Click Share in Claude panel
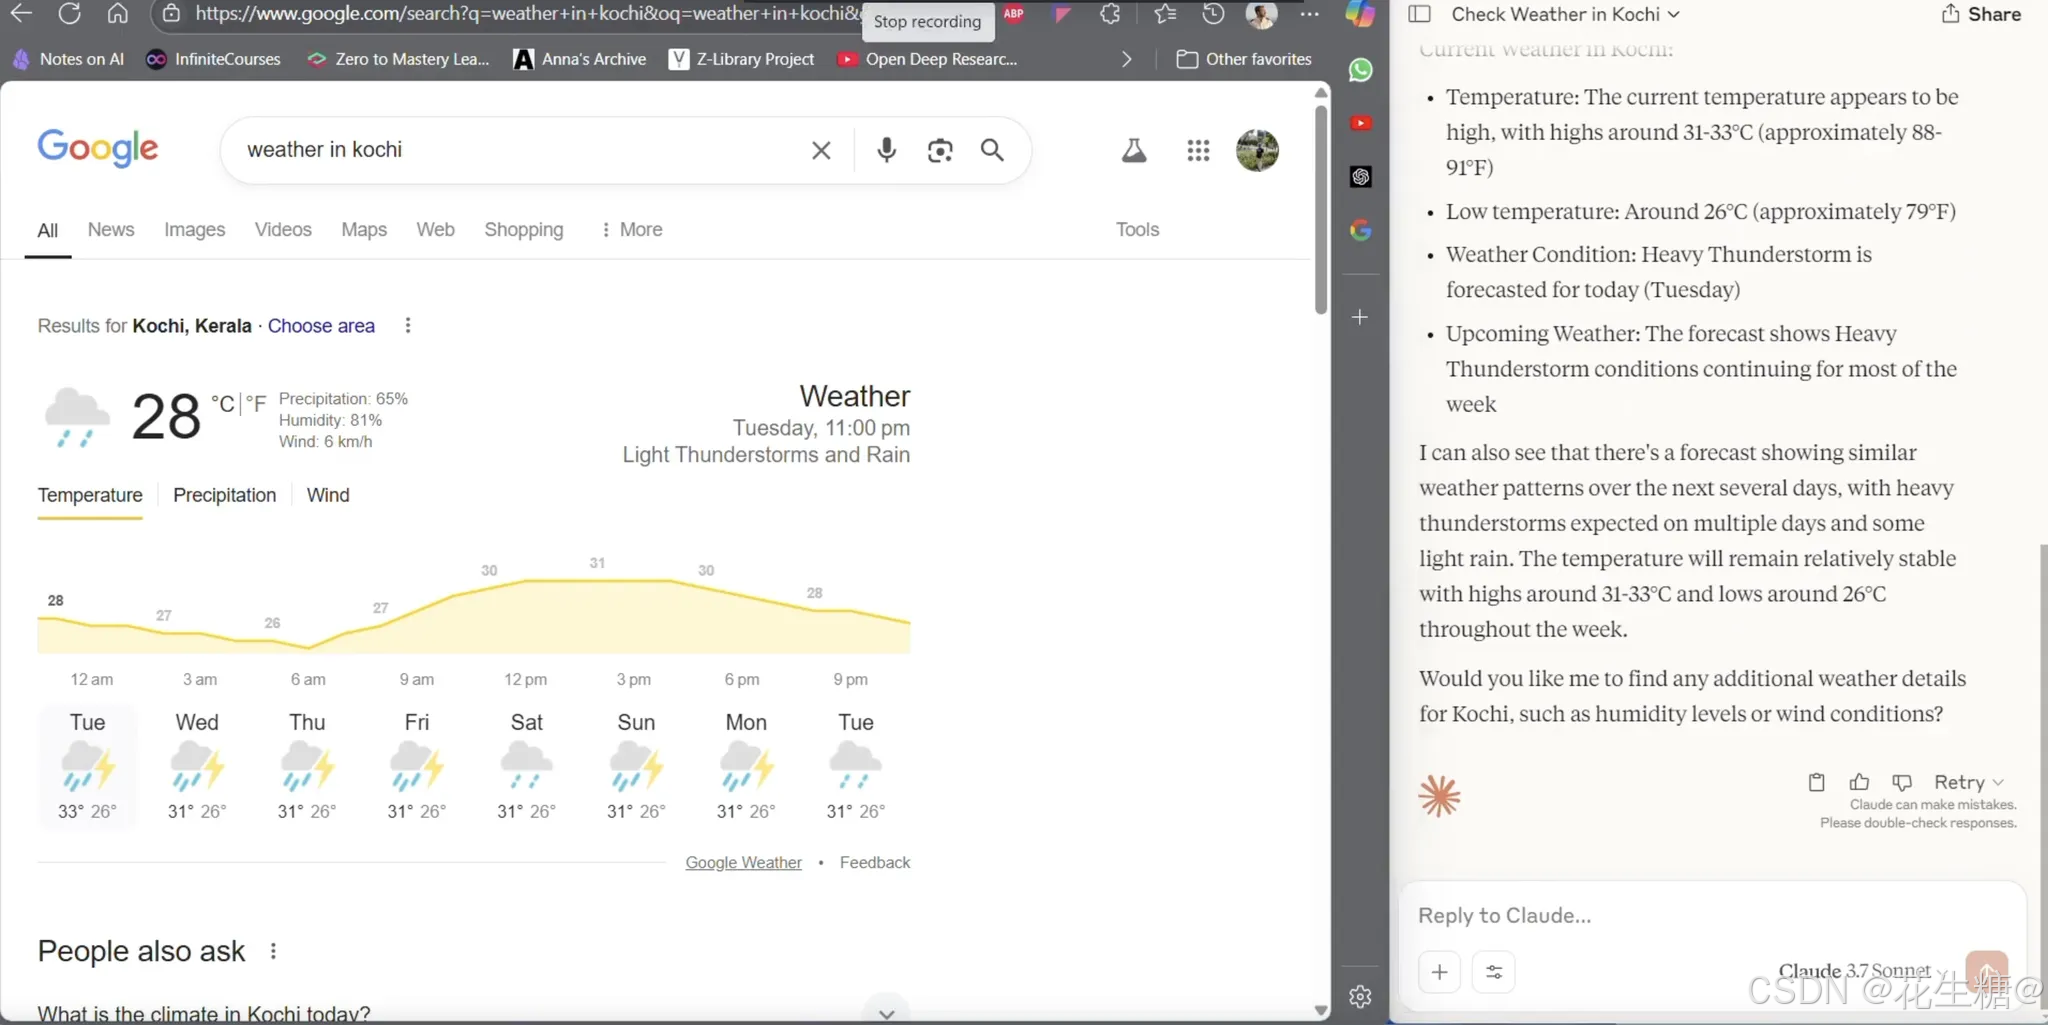Viewport: 2048px width, 1025px height. (x=1981, y=14)
